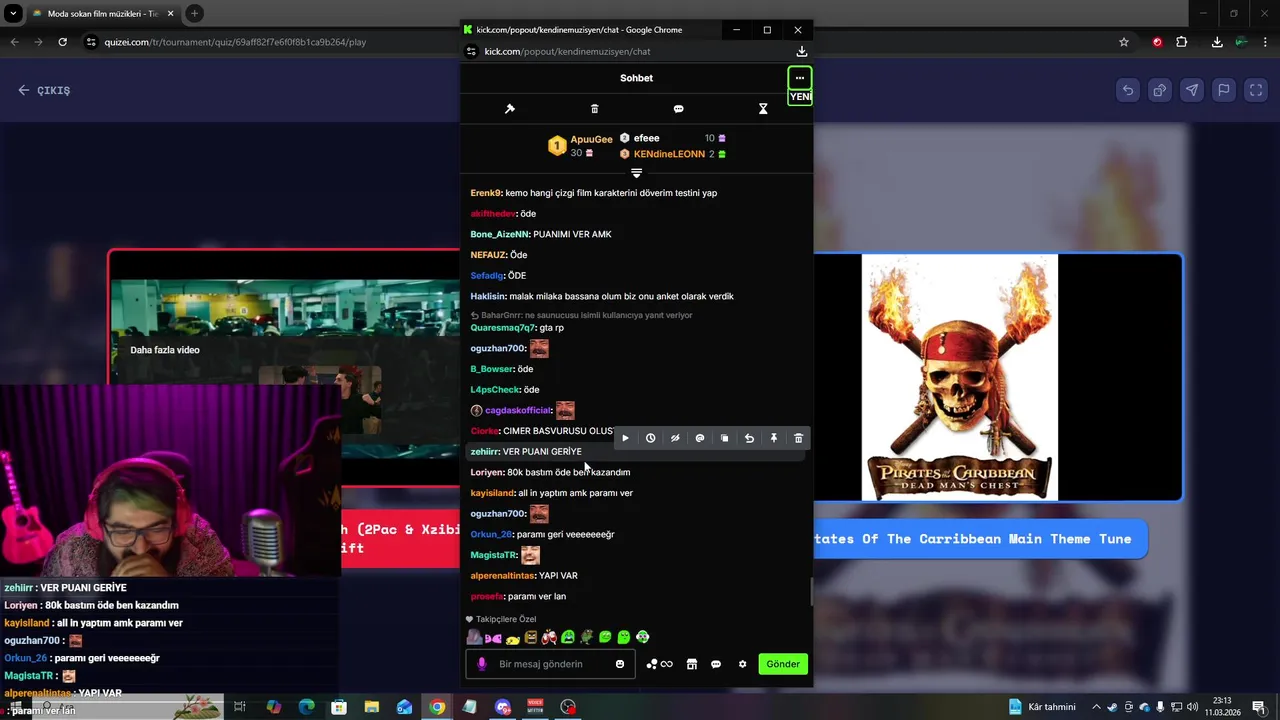The width and height of the screenshot is (1280, 720).
Task: Click the flag report button in Quizei
Action: pyautogui.click(x=1223, y=90)
